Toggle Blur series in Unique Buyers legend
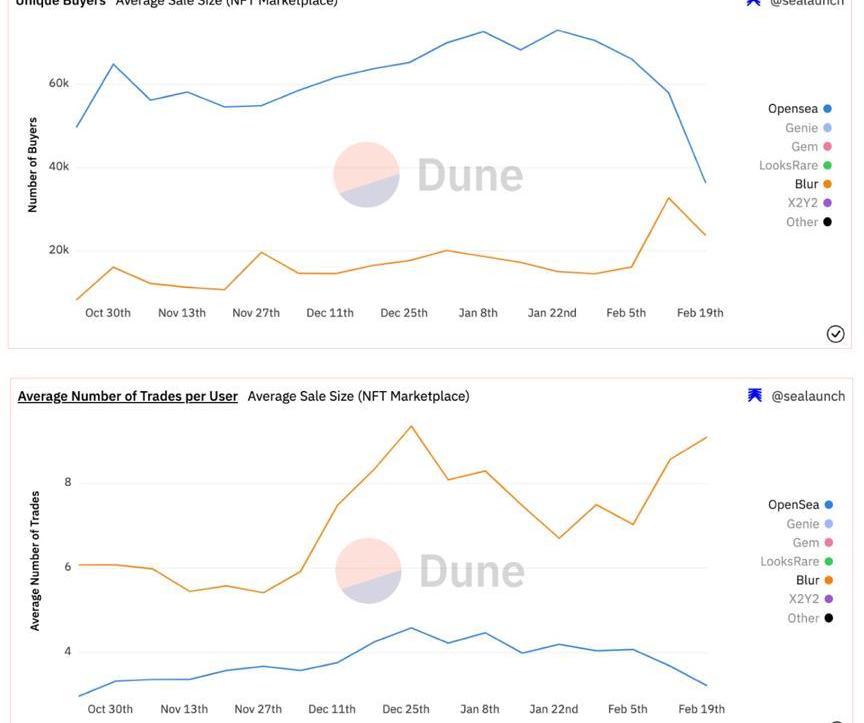Screen dimensions: 864x723 (x=806, y=184)
